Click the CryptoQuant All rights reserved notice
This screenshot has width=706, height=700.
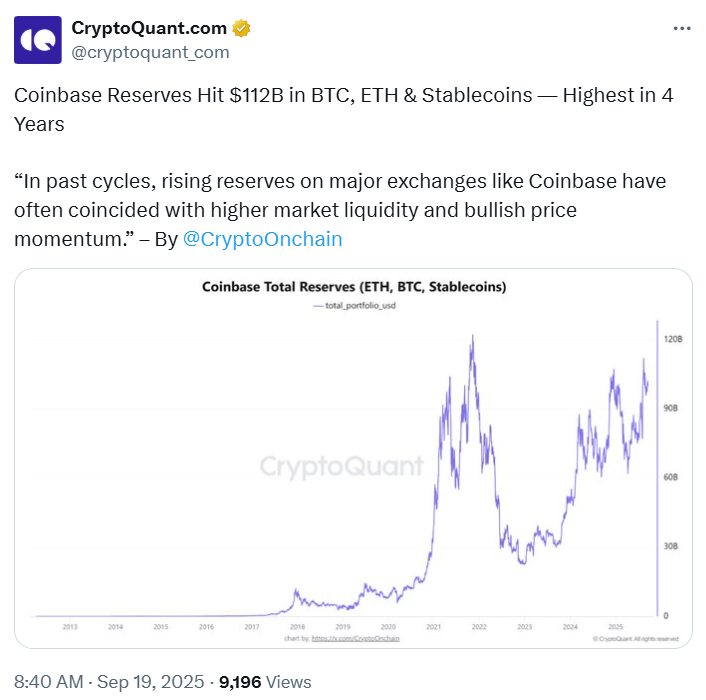(x=636, y=639)
